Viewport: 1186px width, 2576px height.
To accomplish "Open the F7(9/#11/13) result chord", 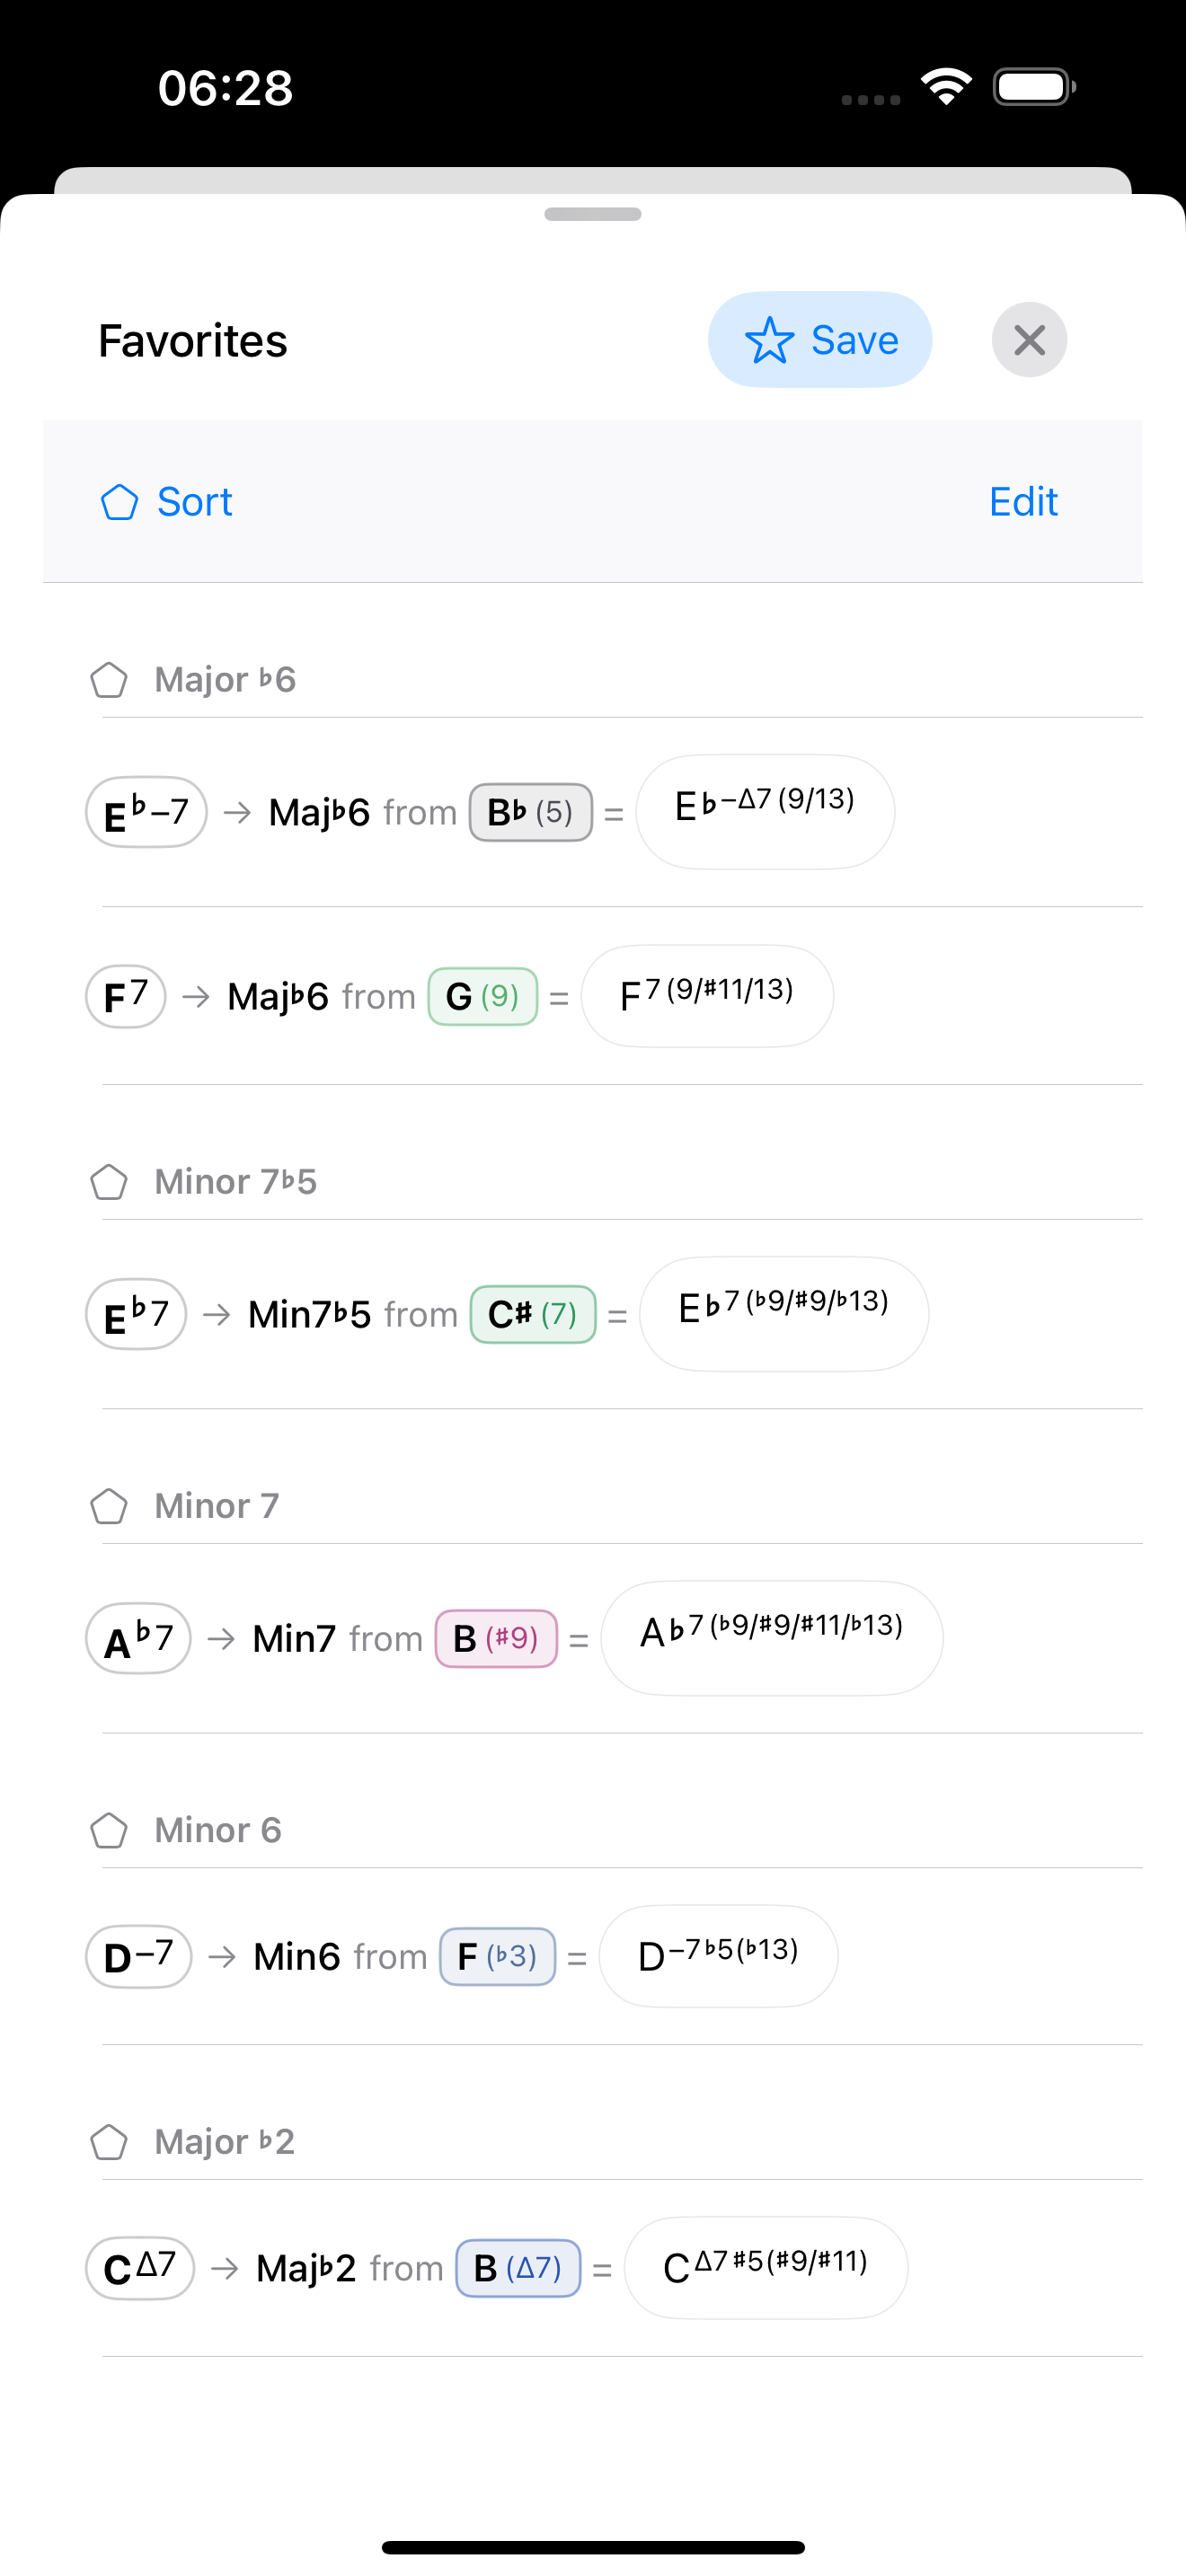I will [x=707, y=996].
